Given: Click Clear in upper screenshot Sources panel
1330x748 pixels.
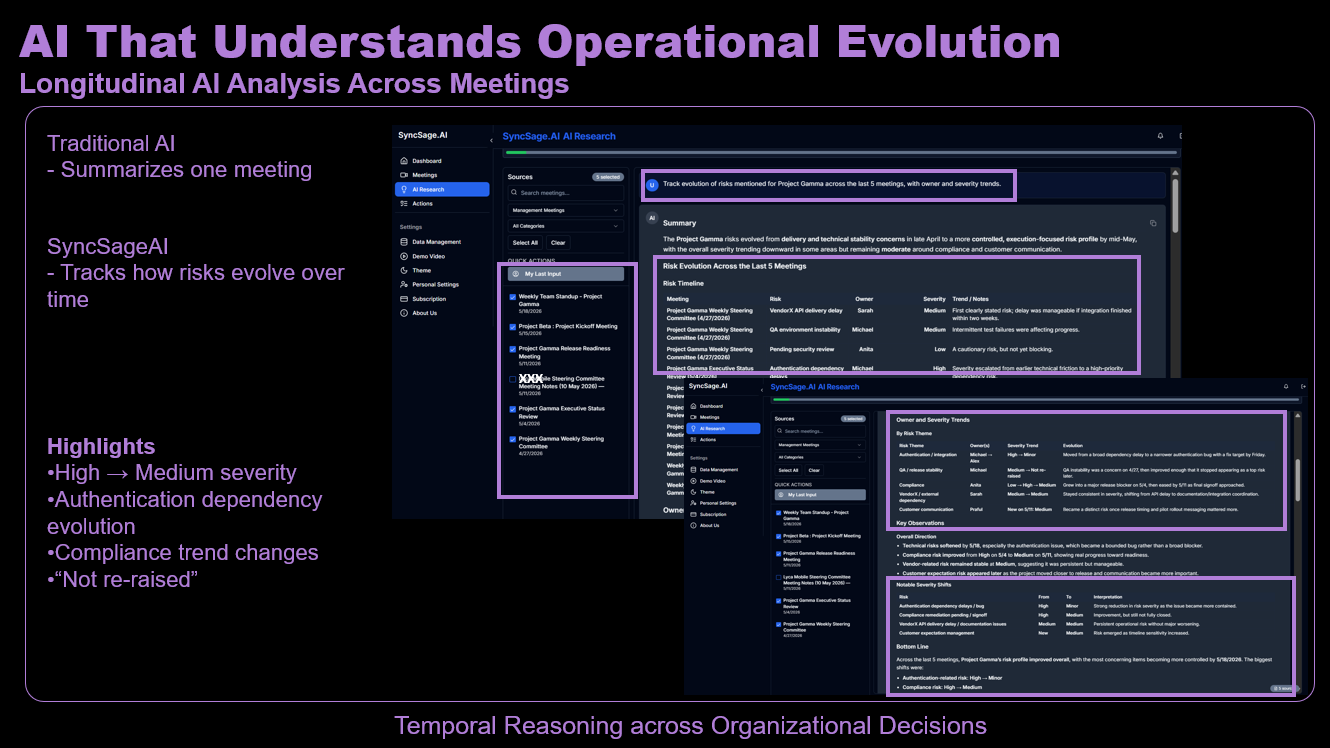Looking at the screenshot, I should [x=558, y=242].
